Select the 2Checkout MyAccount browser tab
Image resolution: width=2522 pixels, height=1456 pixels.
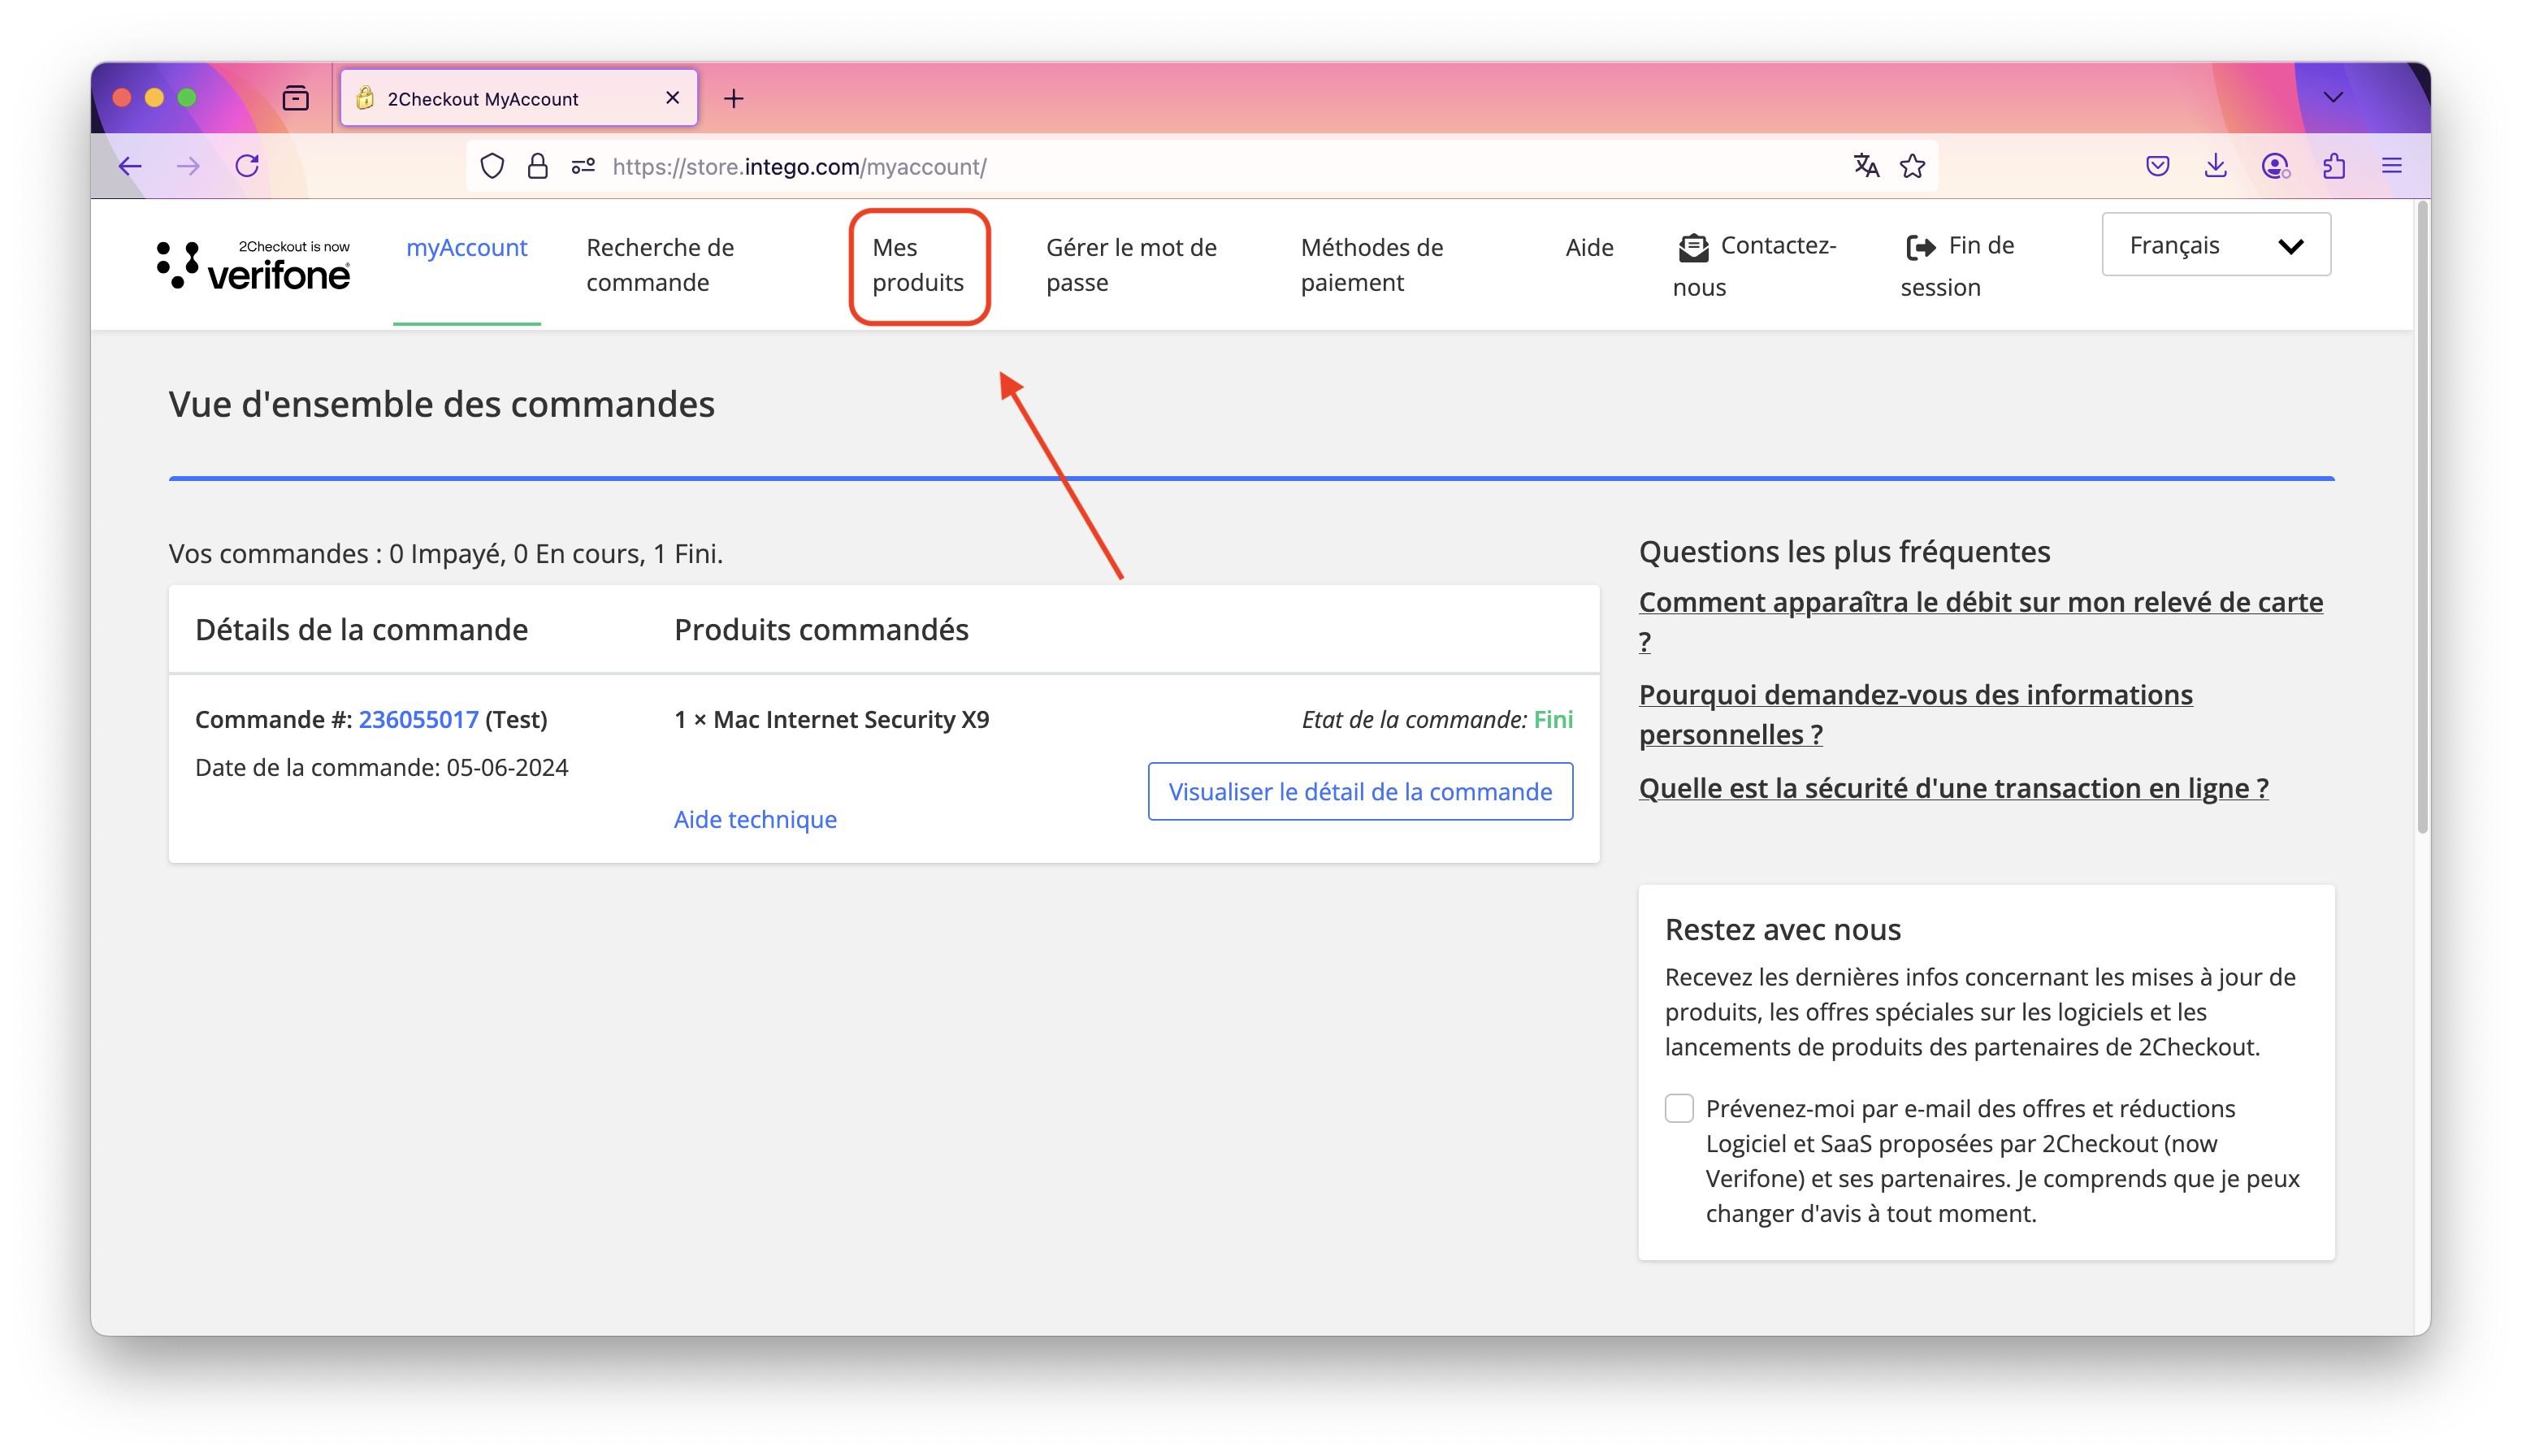tap(518, 98)
